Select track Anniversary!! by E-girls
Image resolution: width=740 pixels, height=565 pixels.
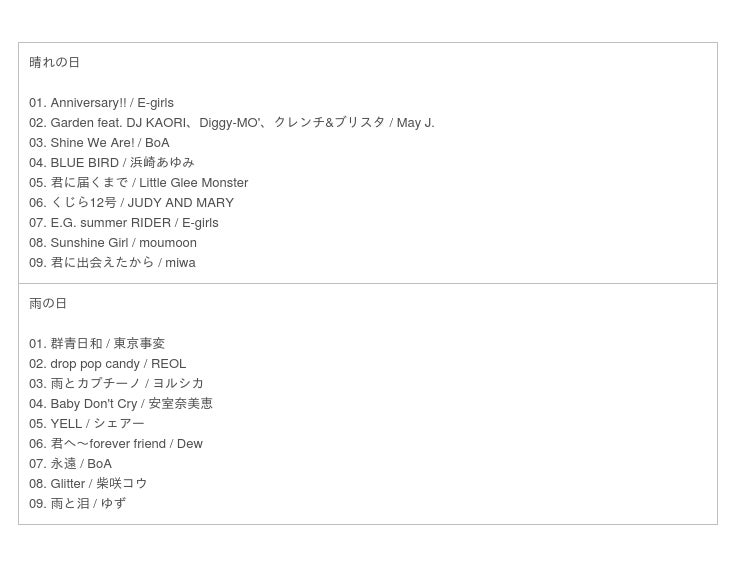click(x=101, y=102)
